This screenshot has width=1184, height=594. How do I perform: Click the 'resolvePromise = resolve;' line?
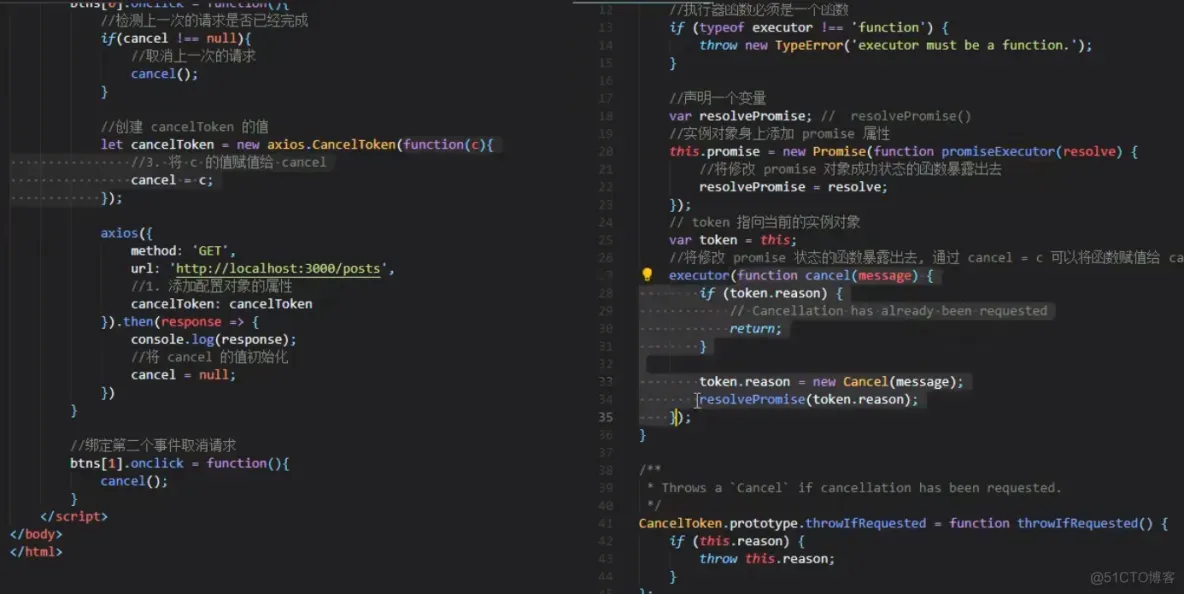coord(794,187)
